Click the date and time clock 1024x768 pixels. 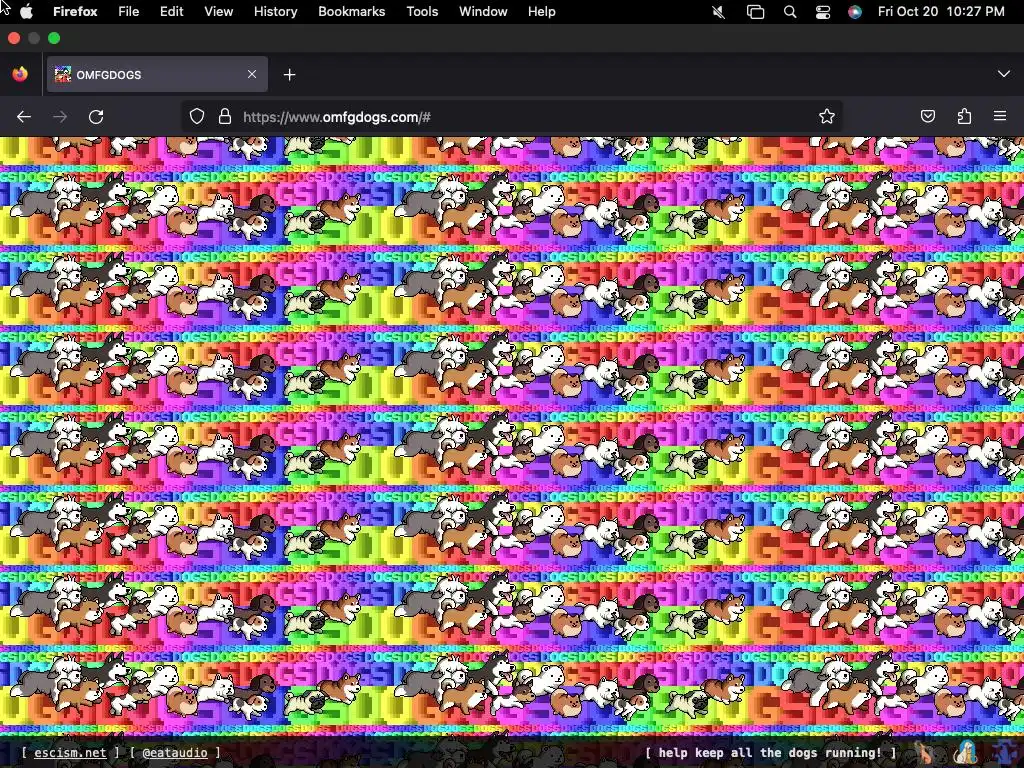coord(941,12)
